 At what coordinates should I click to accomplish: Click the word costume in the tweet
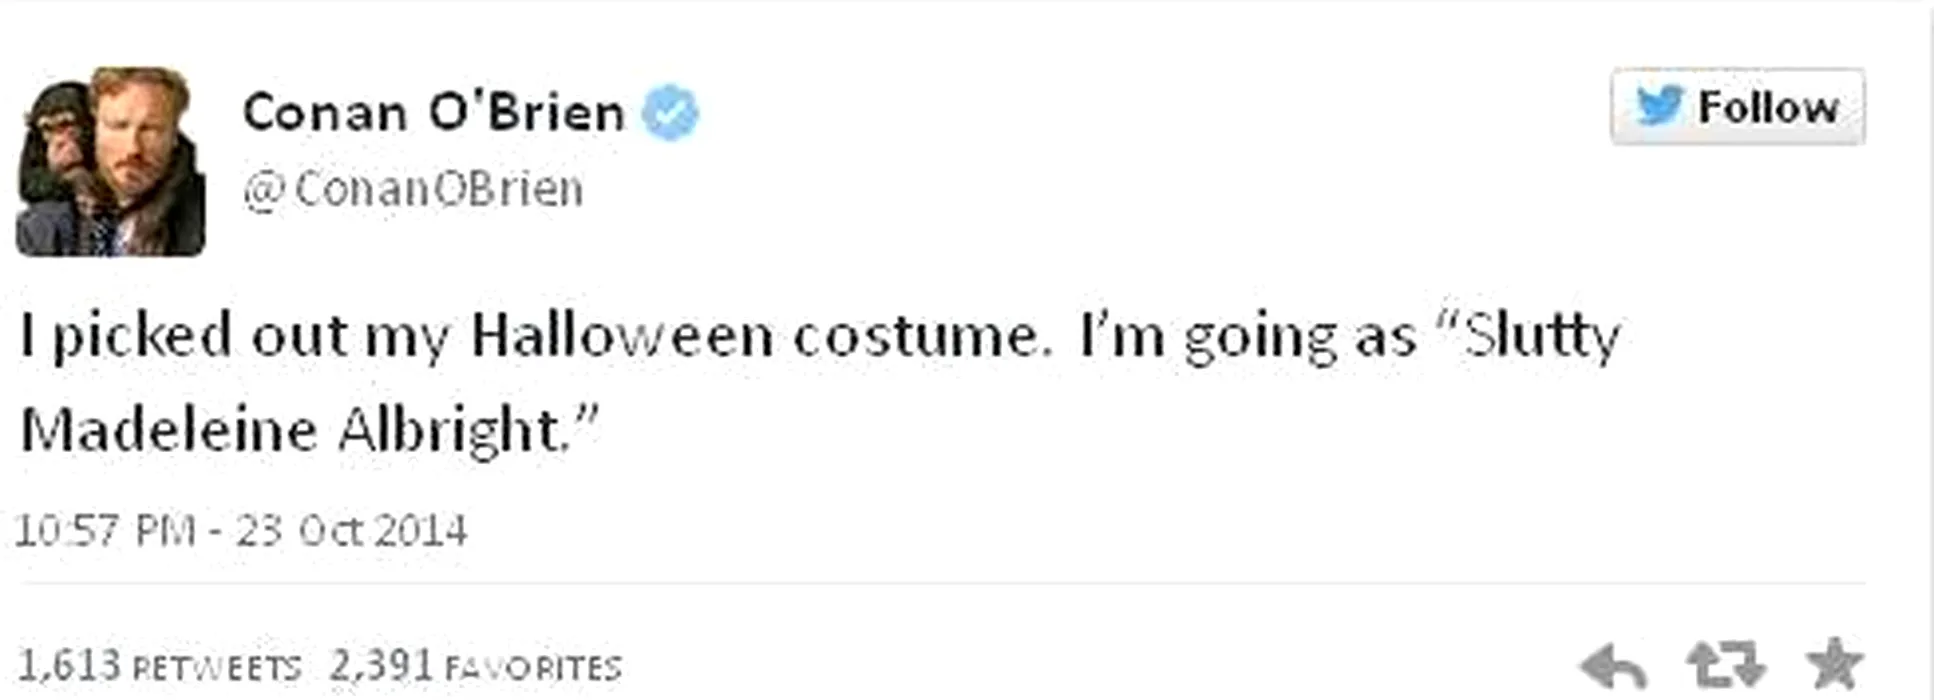point(916,337)
